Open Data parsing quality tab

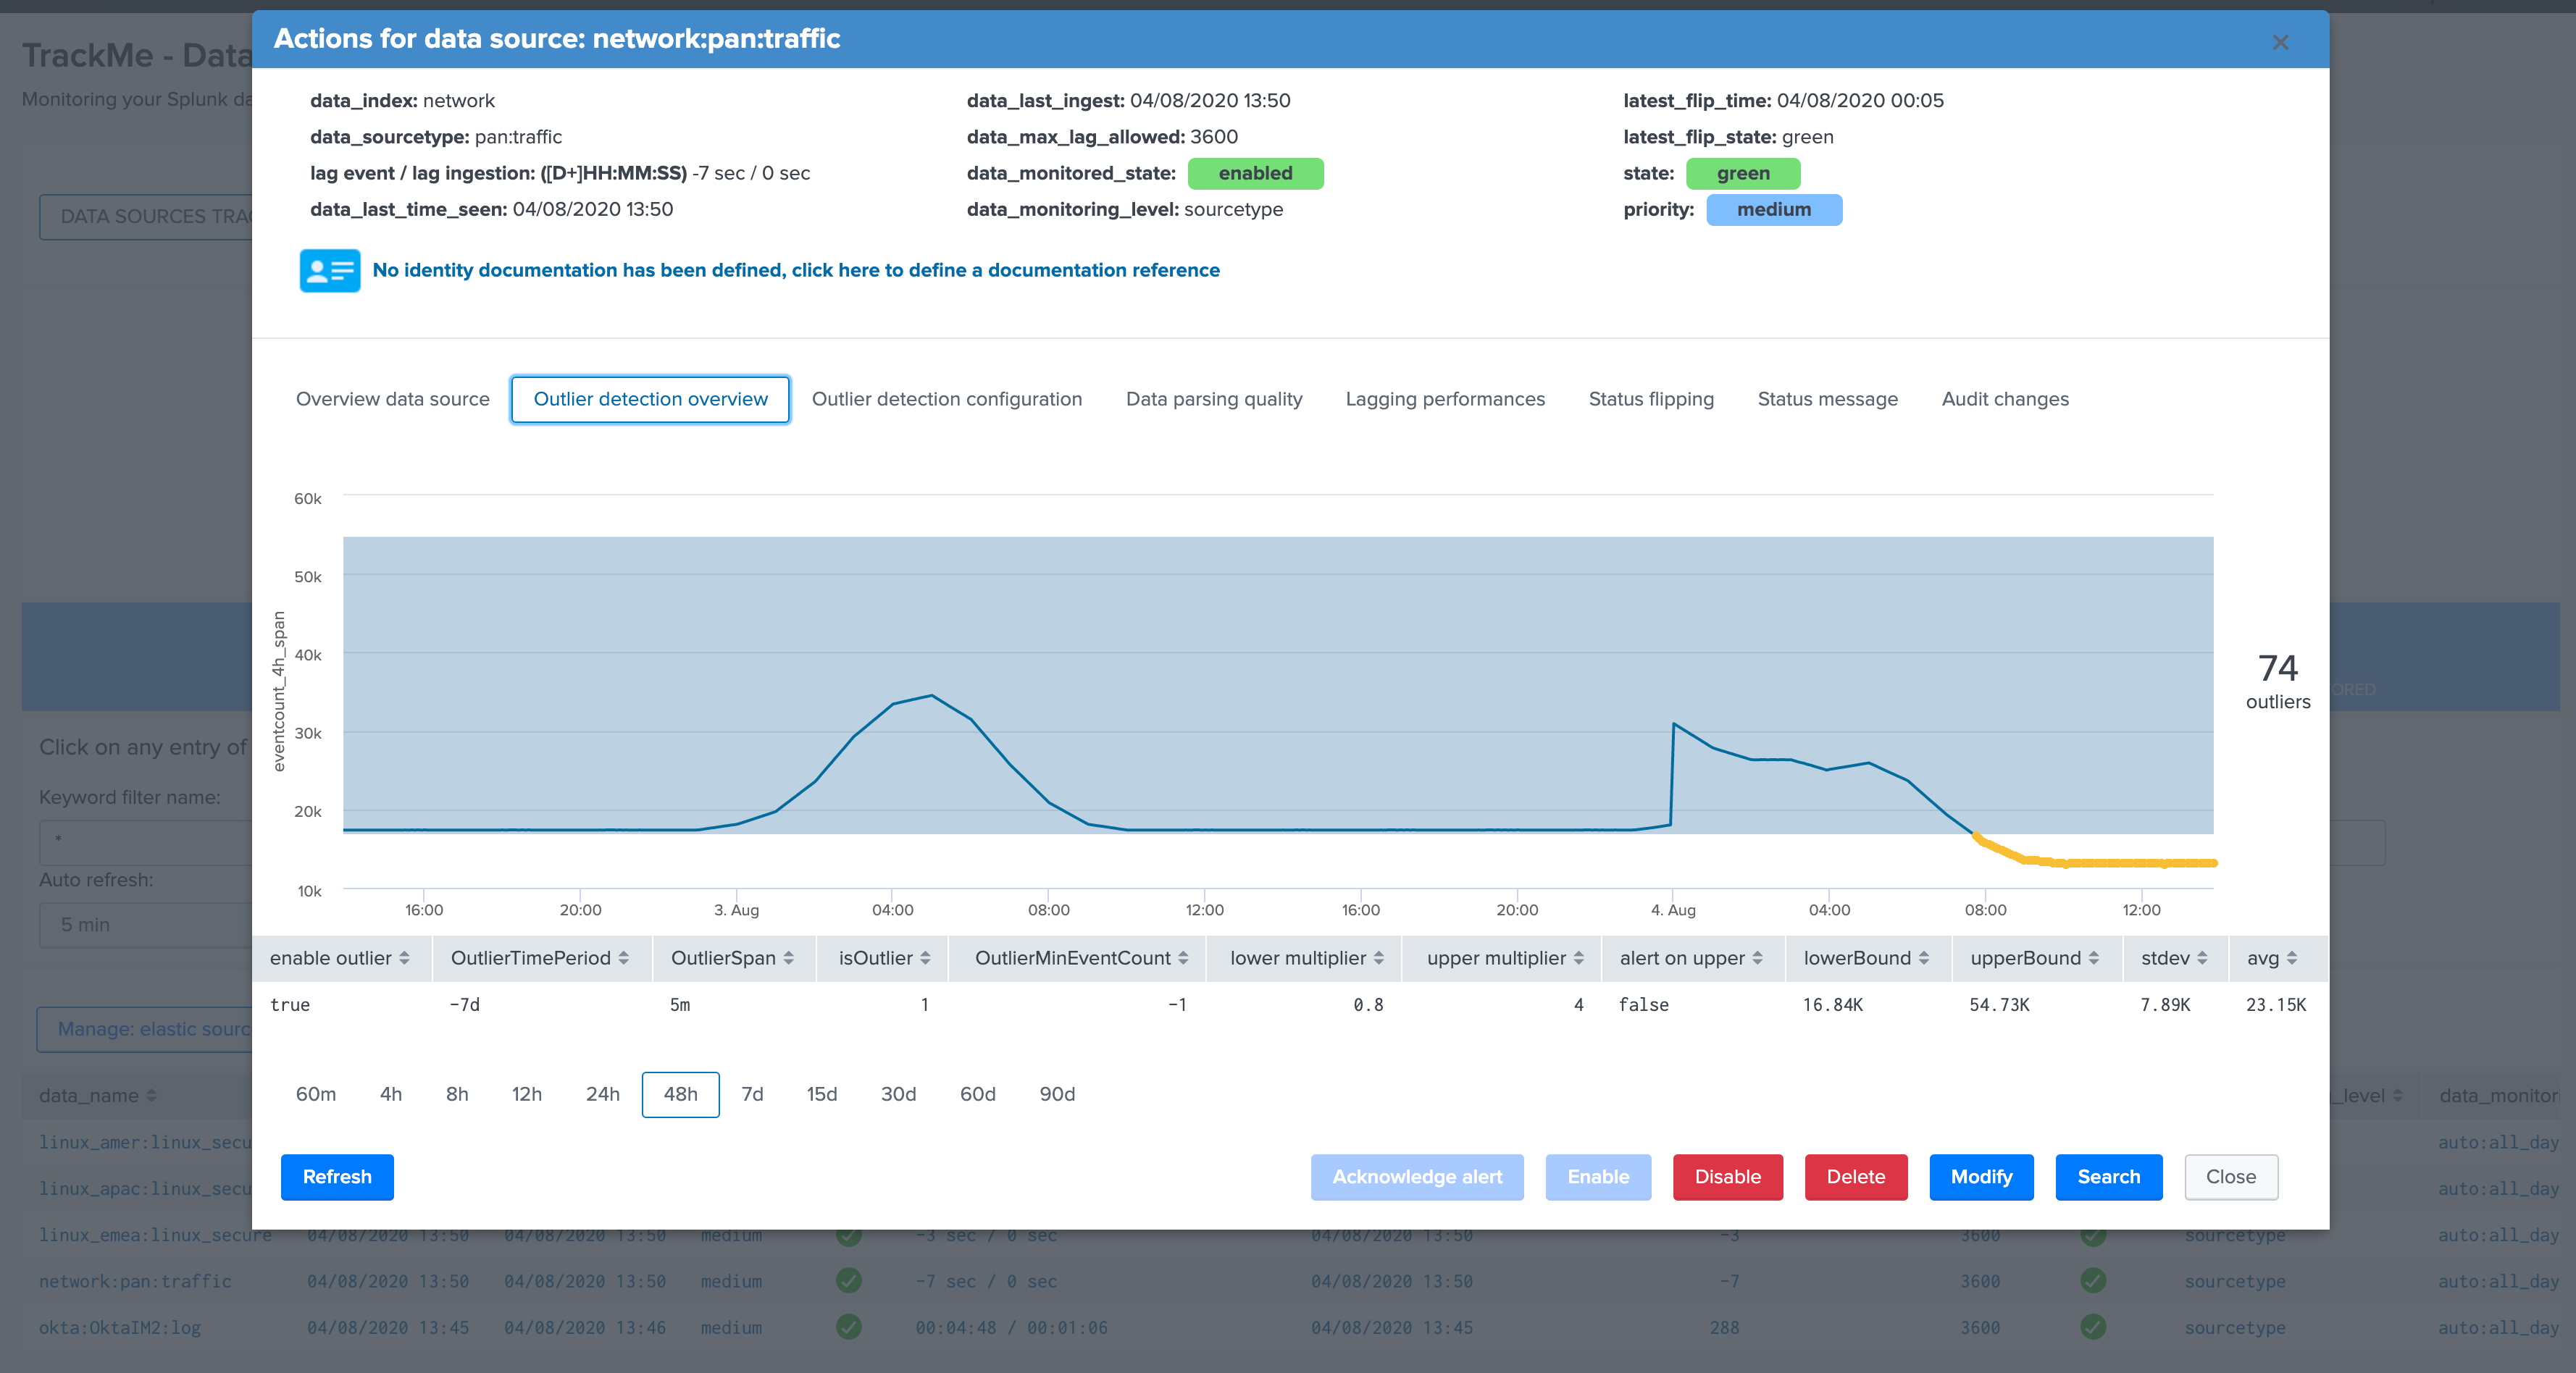point(1214,399)
